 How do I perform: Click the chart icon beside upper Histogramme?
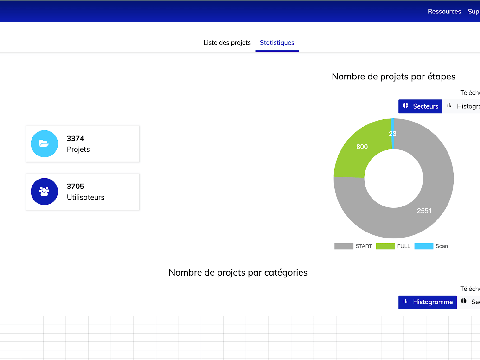click(449, 106)
